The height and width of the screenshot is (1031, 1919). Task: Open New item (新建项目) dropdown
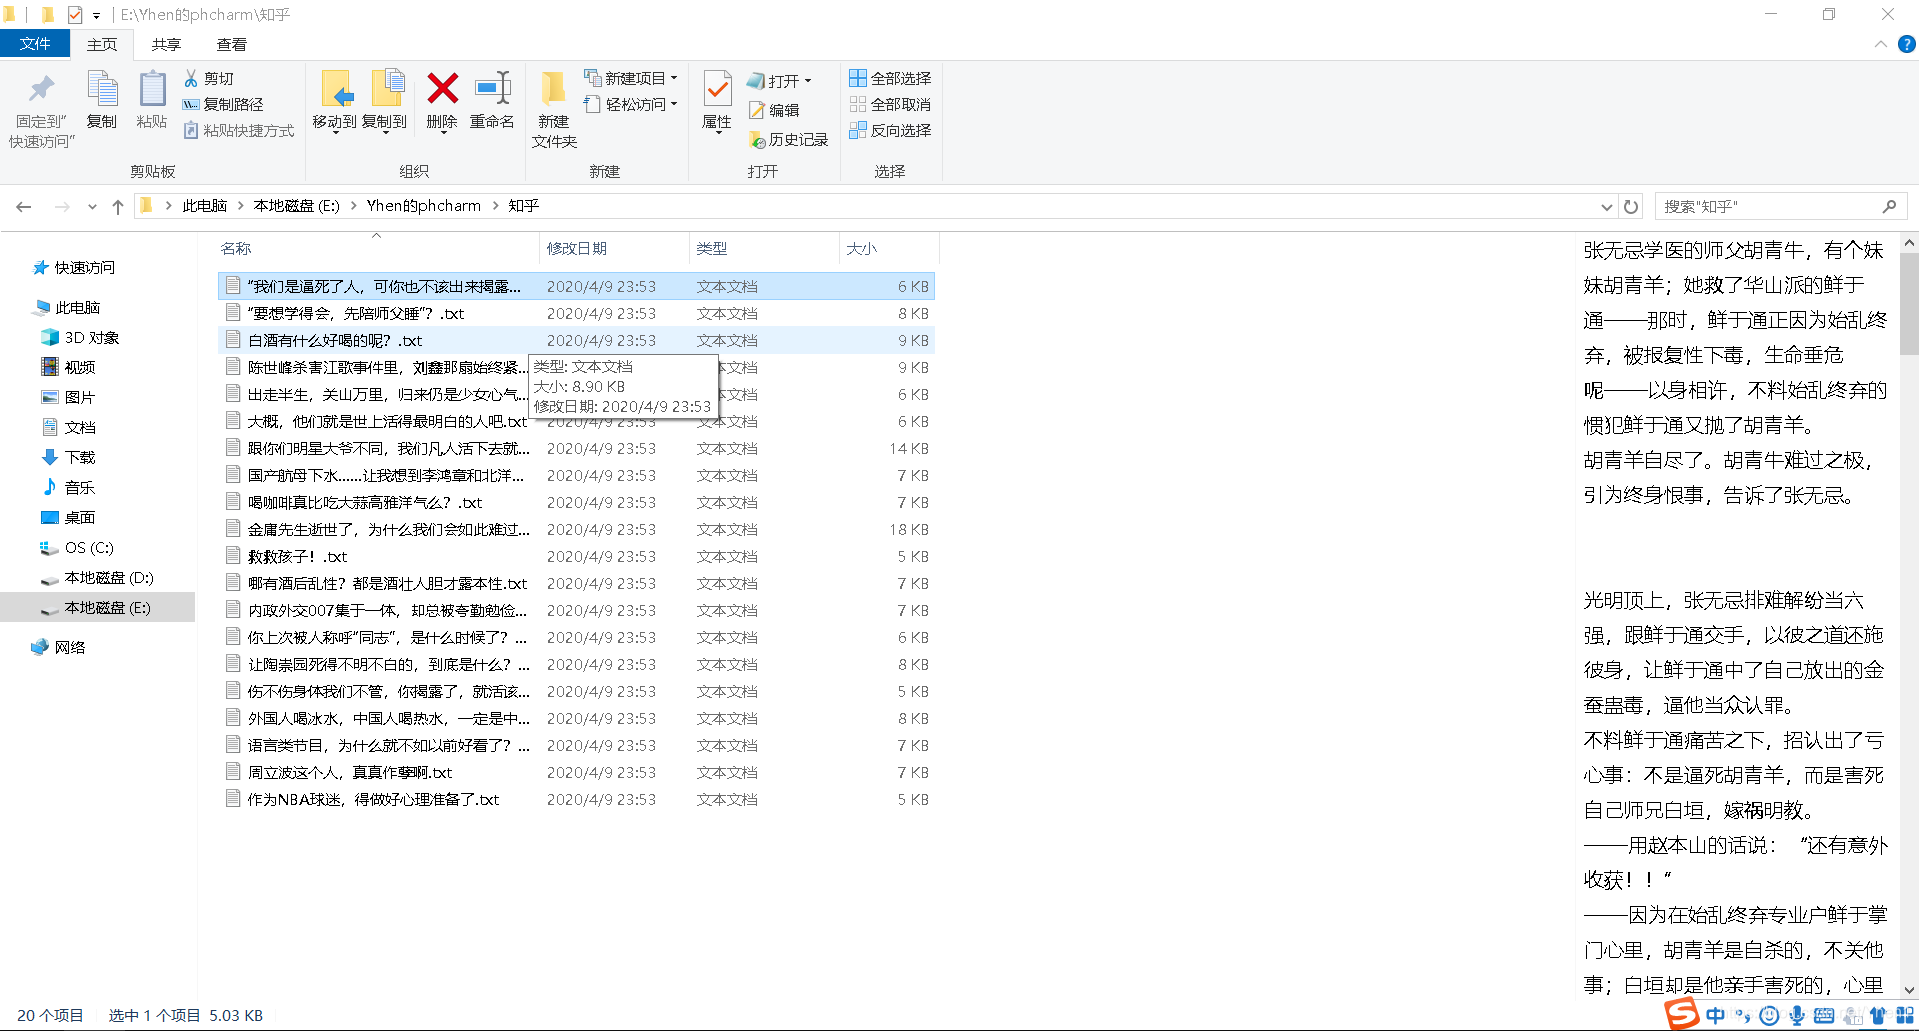point(631,78)
